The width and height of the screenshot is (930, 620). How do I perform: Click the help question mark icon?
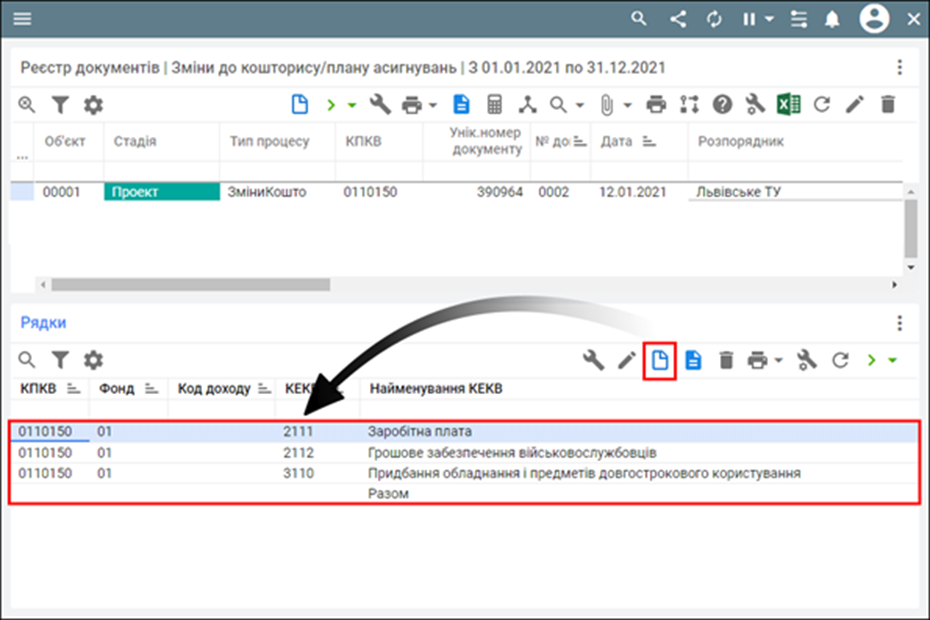pos(722,104)
